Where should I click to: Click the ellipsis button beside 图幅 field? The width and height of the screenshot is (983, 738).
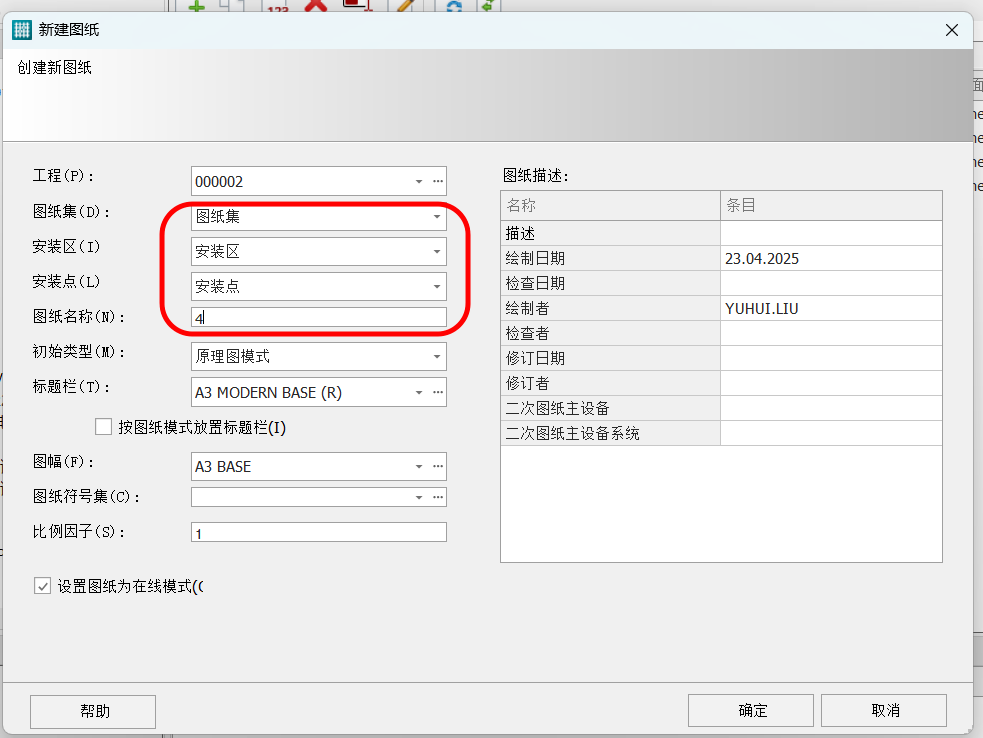[x=438, y=467]
